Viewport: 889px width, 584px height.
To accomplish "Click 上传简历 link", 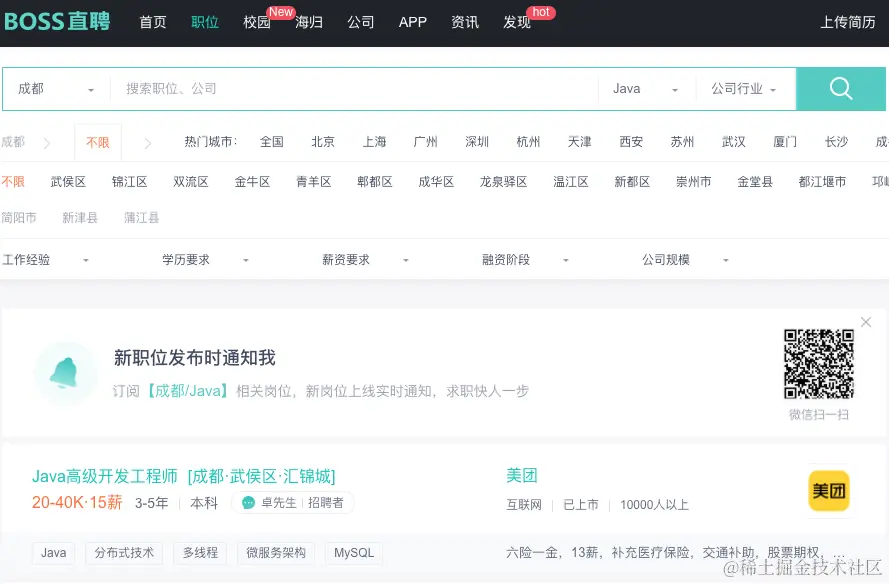I will point(848,22).
